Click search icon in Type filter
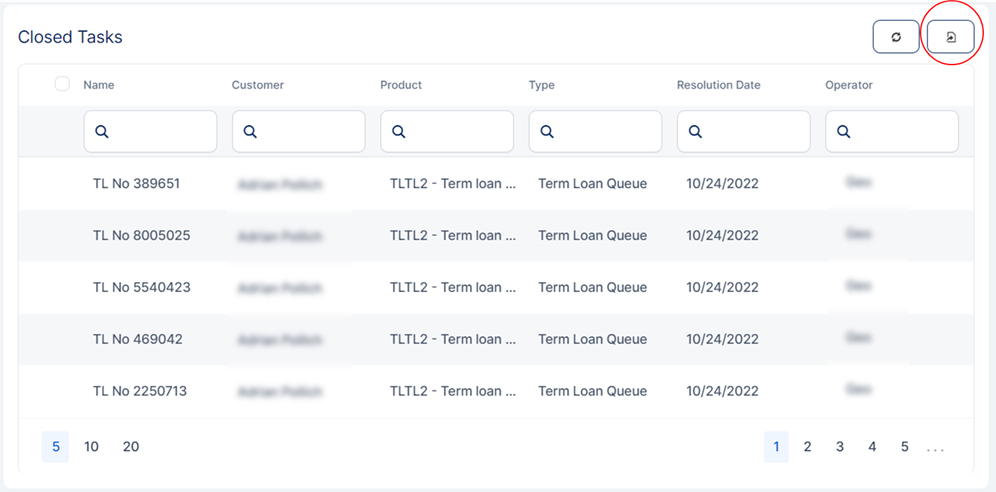Screen dimensions: 996x492 [547, 131]
